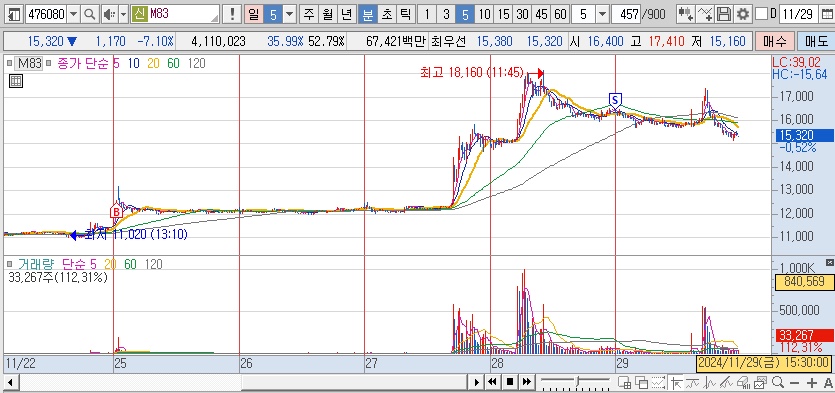
Task: Click the stock code search magnifier icon
Action: click(89, 14)
